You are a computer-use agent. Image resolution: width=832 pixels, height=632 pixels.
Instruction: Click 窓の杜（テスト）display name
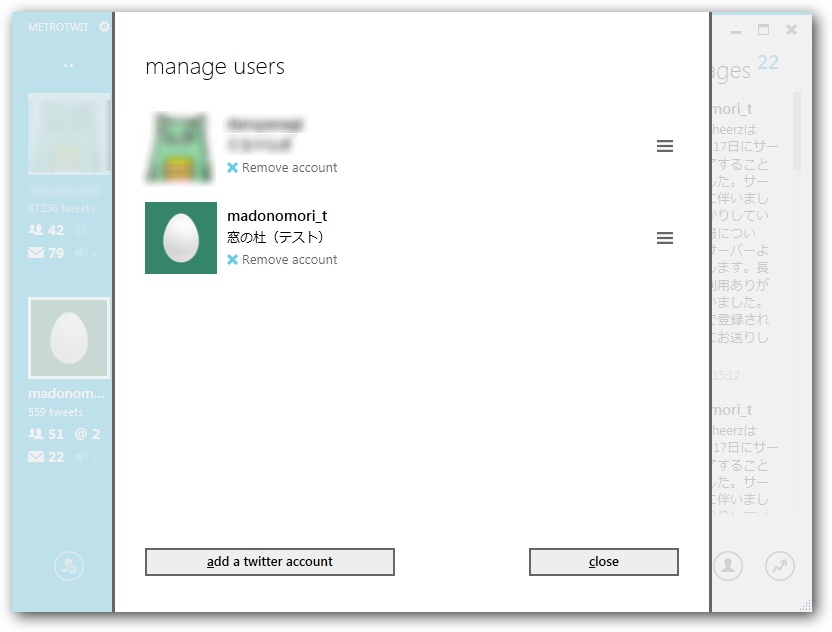pos(276,237)
